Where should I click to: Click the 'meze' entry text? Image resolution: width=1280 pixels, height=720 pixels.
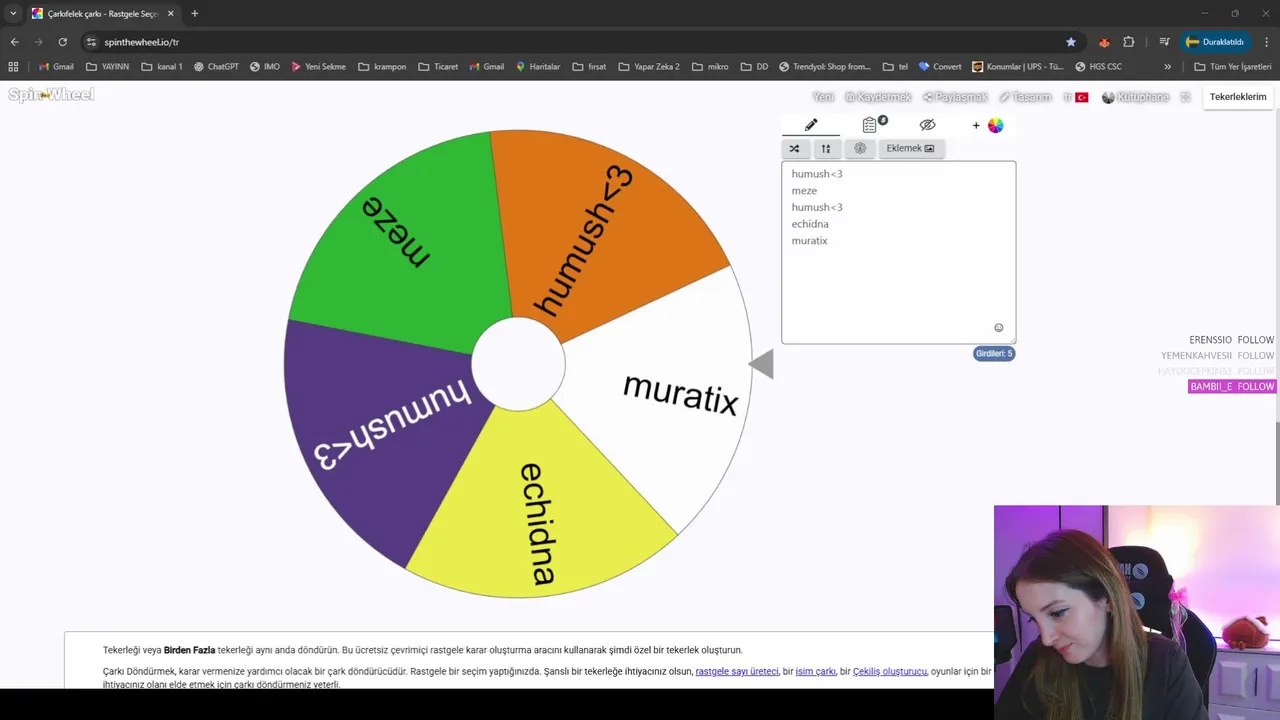(804, 191)
